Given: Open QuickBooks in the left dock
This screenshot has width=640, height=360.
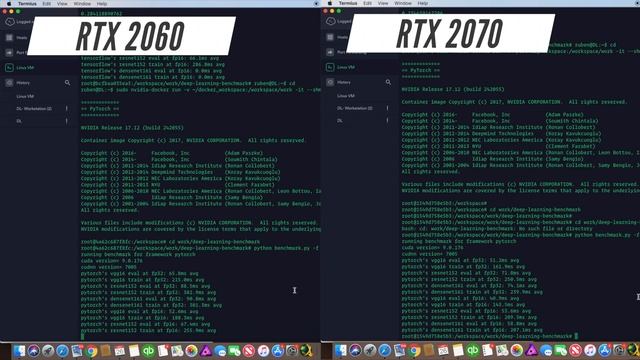Looking at the screenshot, I should click(149, 351).
